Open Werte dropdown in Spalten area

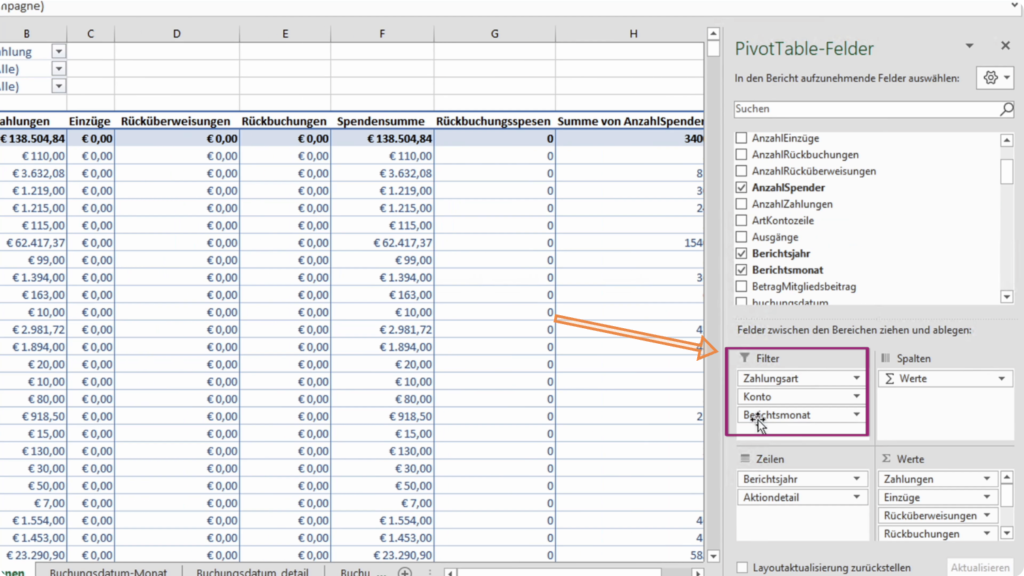point(1001,378)
